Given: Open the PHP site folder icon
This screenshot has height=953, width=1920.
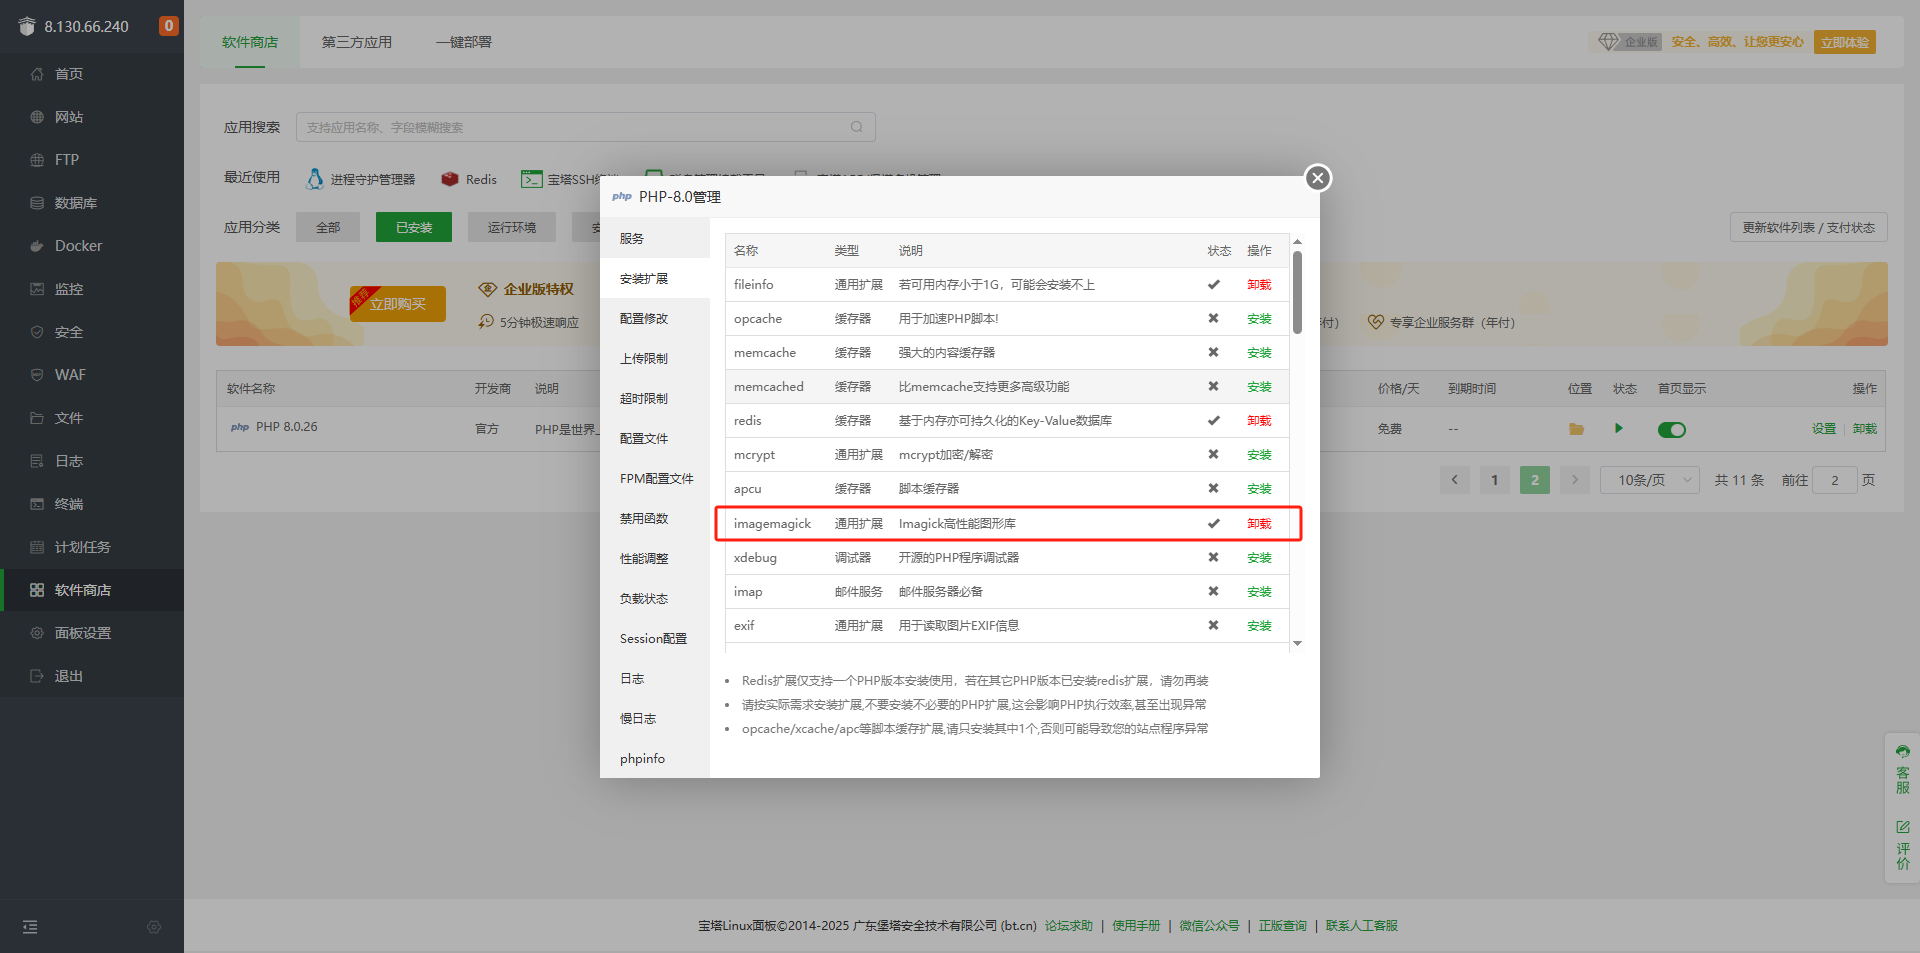Looking at the screenshot, I should (x=1577, y=428).
